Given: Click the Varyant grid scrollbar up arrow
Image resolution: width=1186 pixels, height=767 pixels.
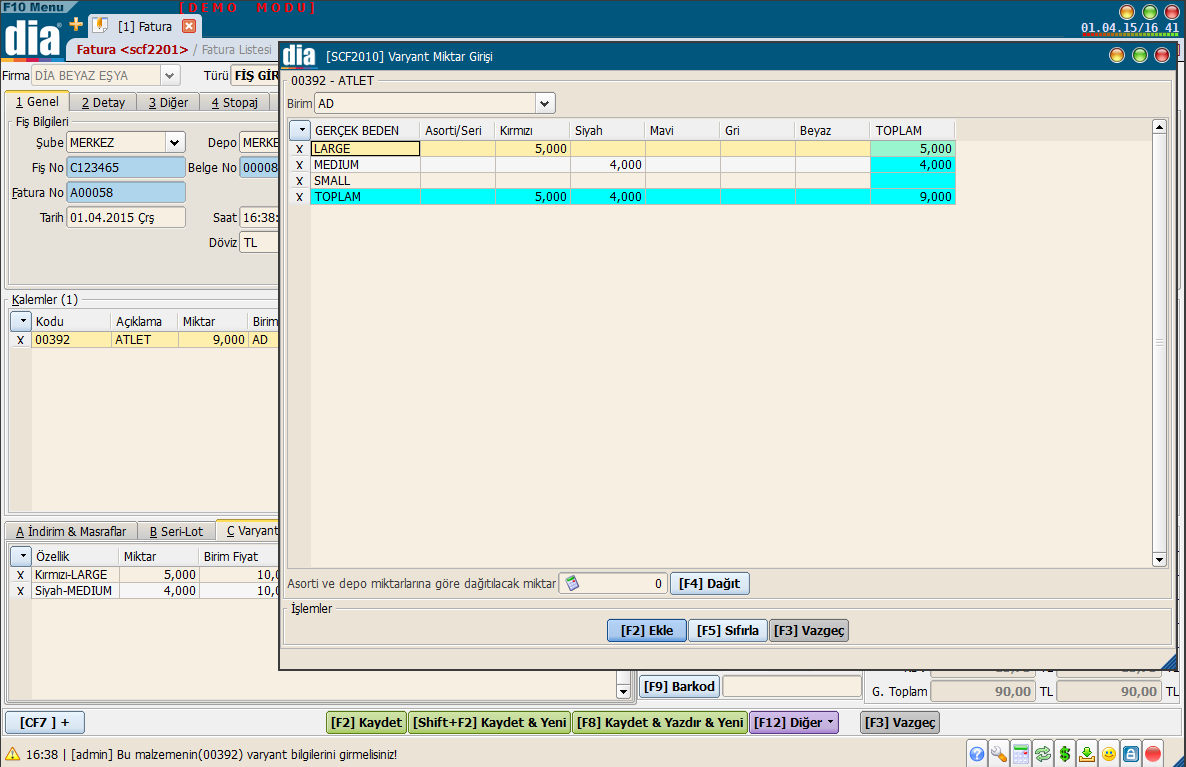Looking at the screenshot, I should [x=1159, y=126].
